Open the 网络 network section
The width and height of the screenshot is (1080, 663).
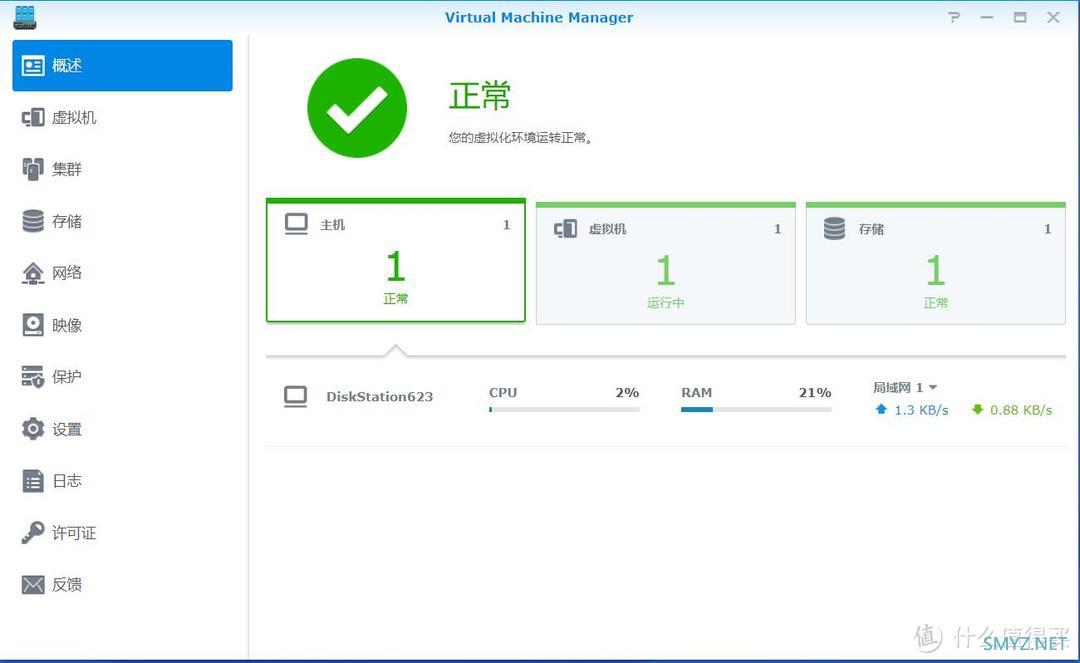(122, 273)
